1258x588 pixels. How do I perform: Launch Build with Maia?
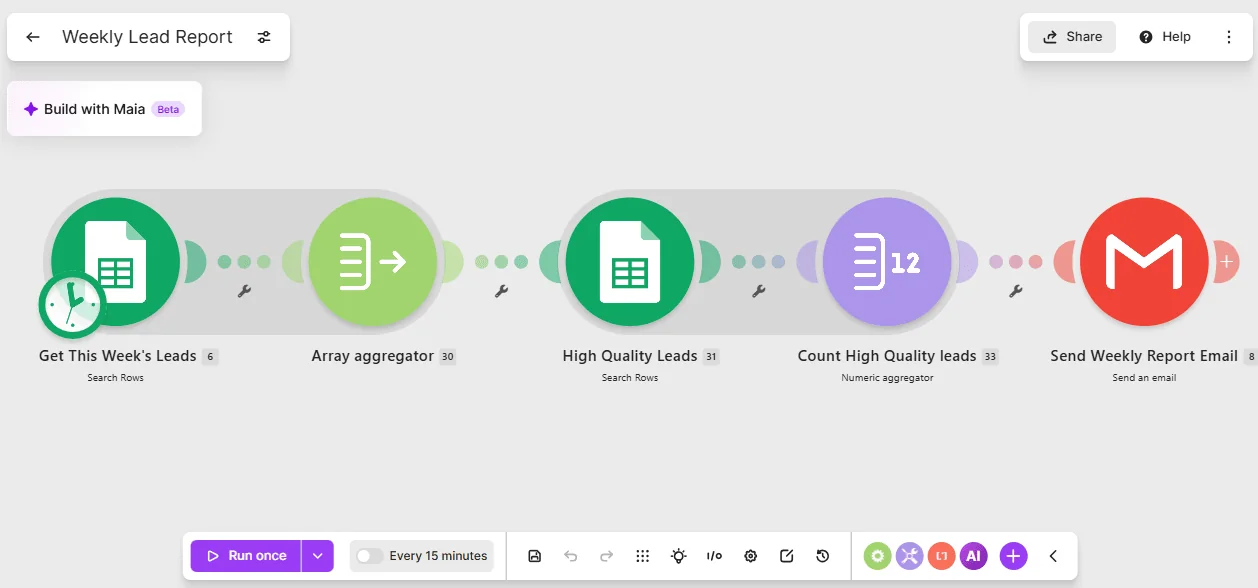[104, 109]
